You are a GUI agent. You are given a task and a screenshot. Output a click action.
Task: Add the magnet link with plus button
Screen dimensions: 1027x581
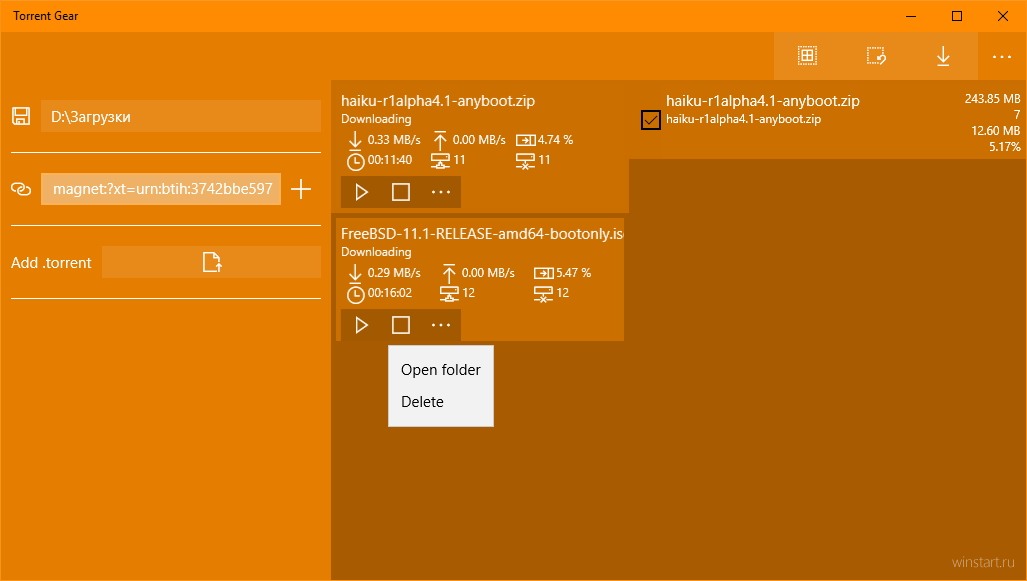301,189
